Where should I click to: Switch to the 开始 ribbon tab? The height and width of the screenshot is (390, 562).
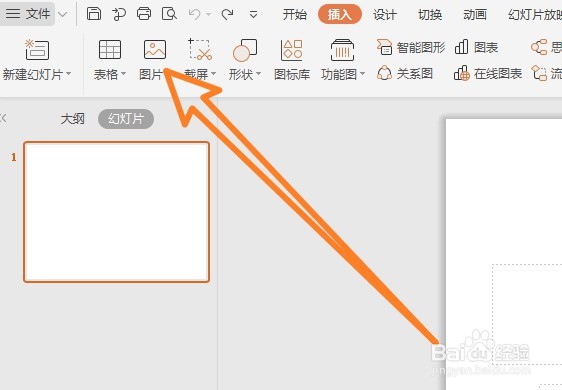295,14
